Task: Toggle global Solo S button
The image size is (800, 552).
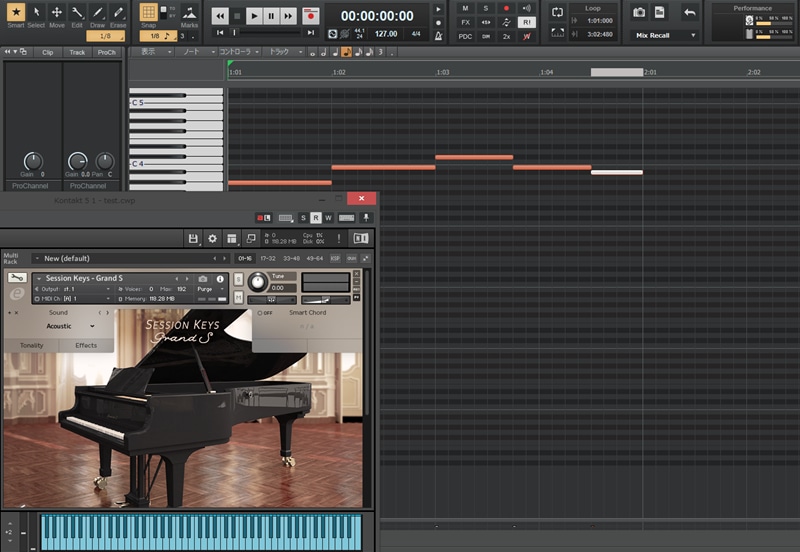Action: (486, 8)
